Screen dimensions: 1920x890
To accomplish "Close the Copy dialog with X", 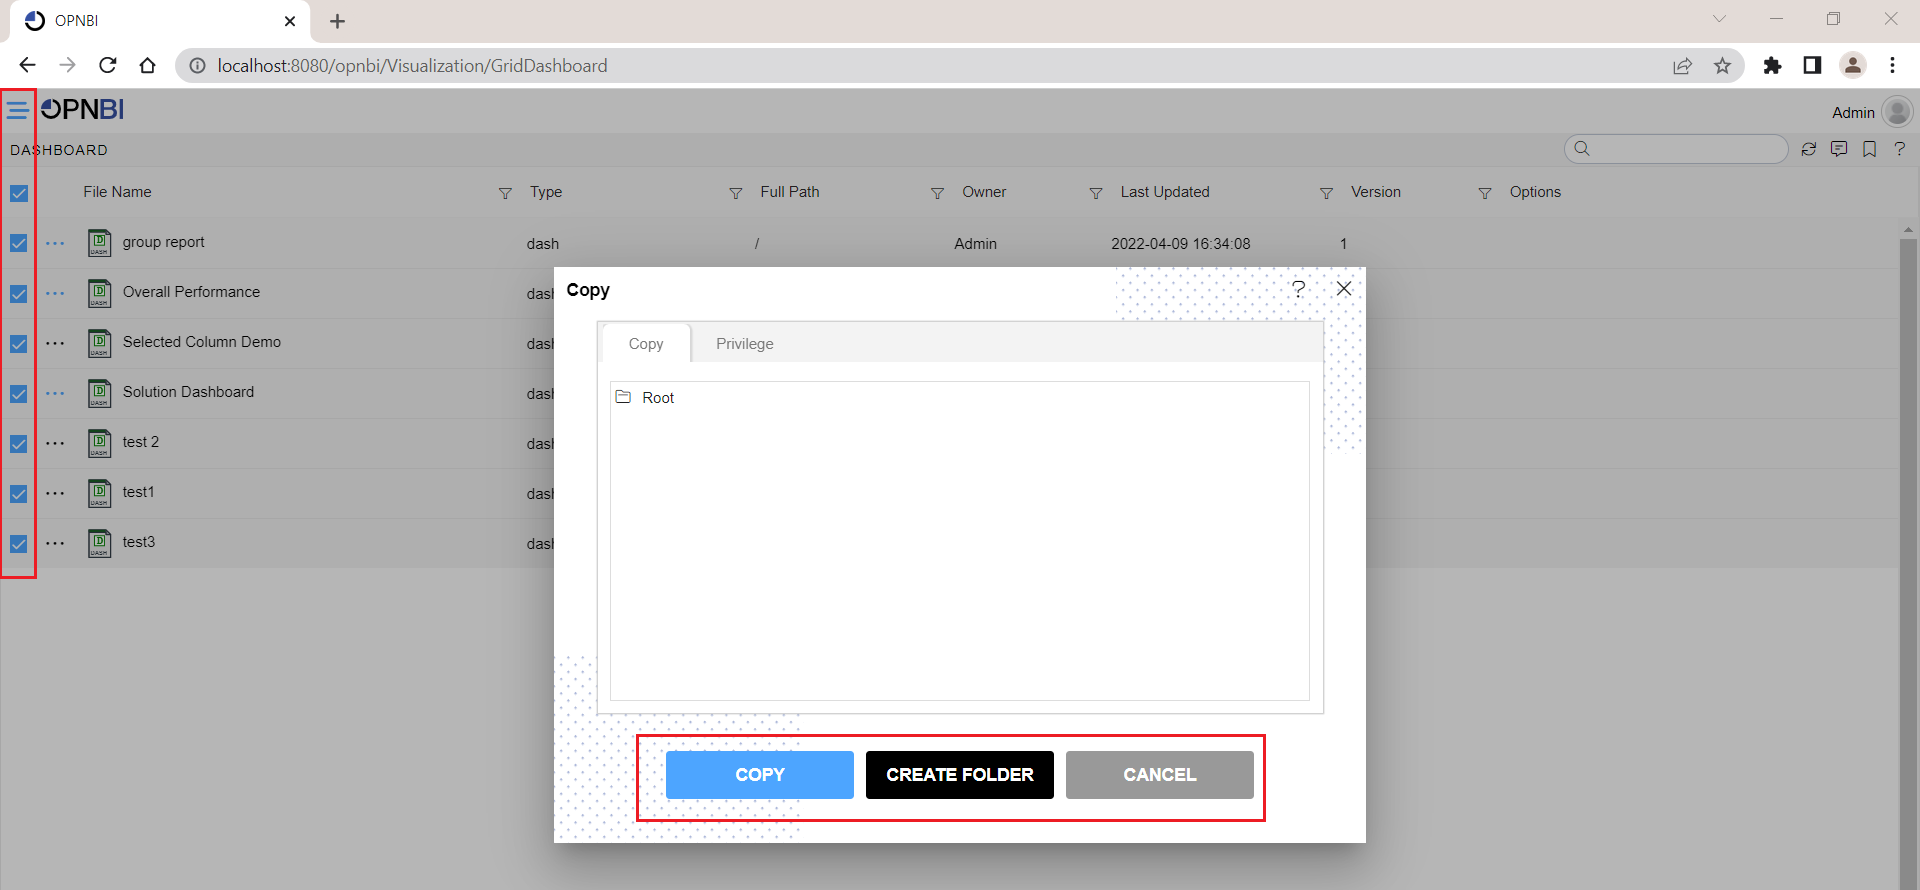I will [1344, 288].
